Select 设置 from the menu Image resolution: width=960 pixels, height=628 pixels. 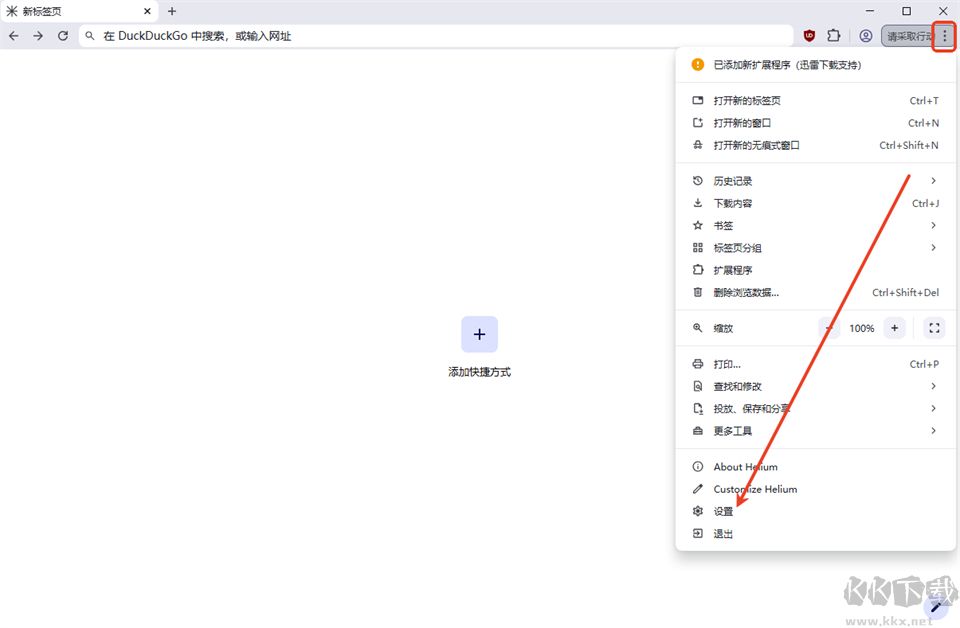pos(723,512)
